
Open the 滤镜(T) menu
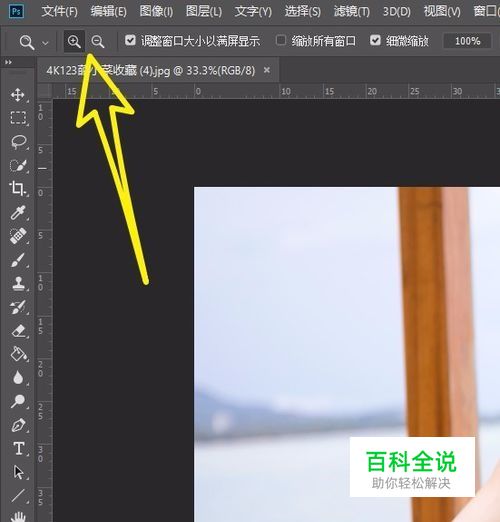tap(352, 12)
